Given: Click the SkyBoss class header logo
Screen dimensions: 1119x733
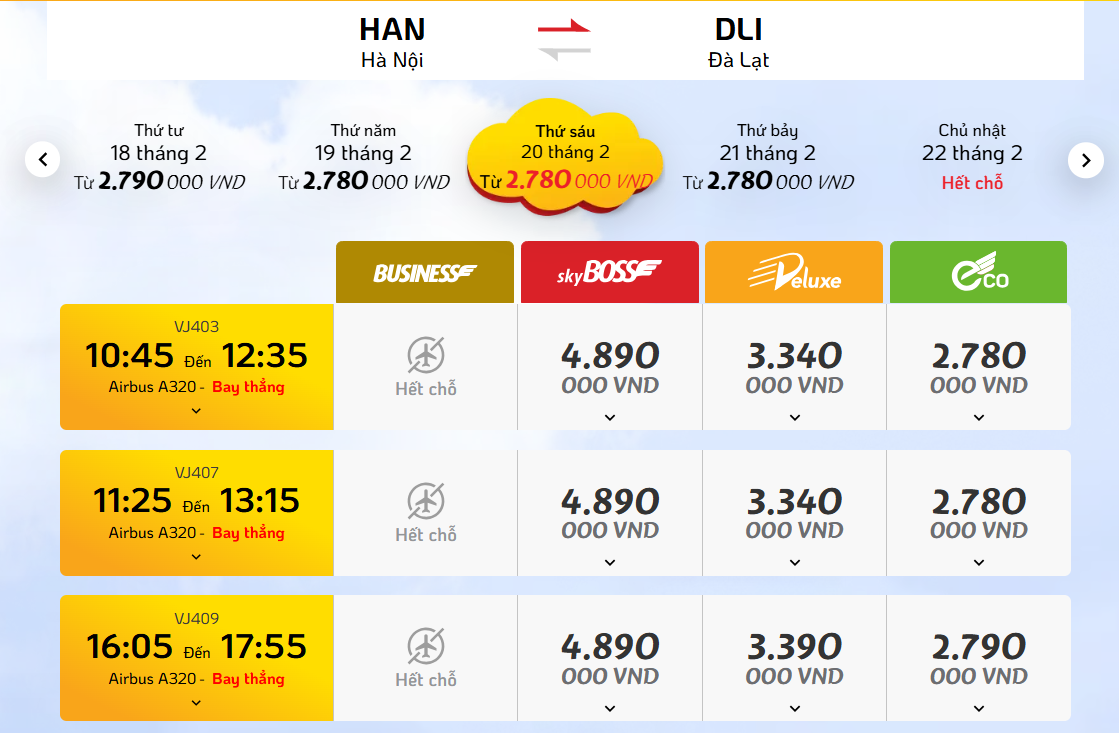Looking at the screenshot, I should pos(609,272).
